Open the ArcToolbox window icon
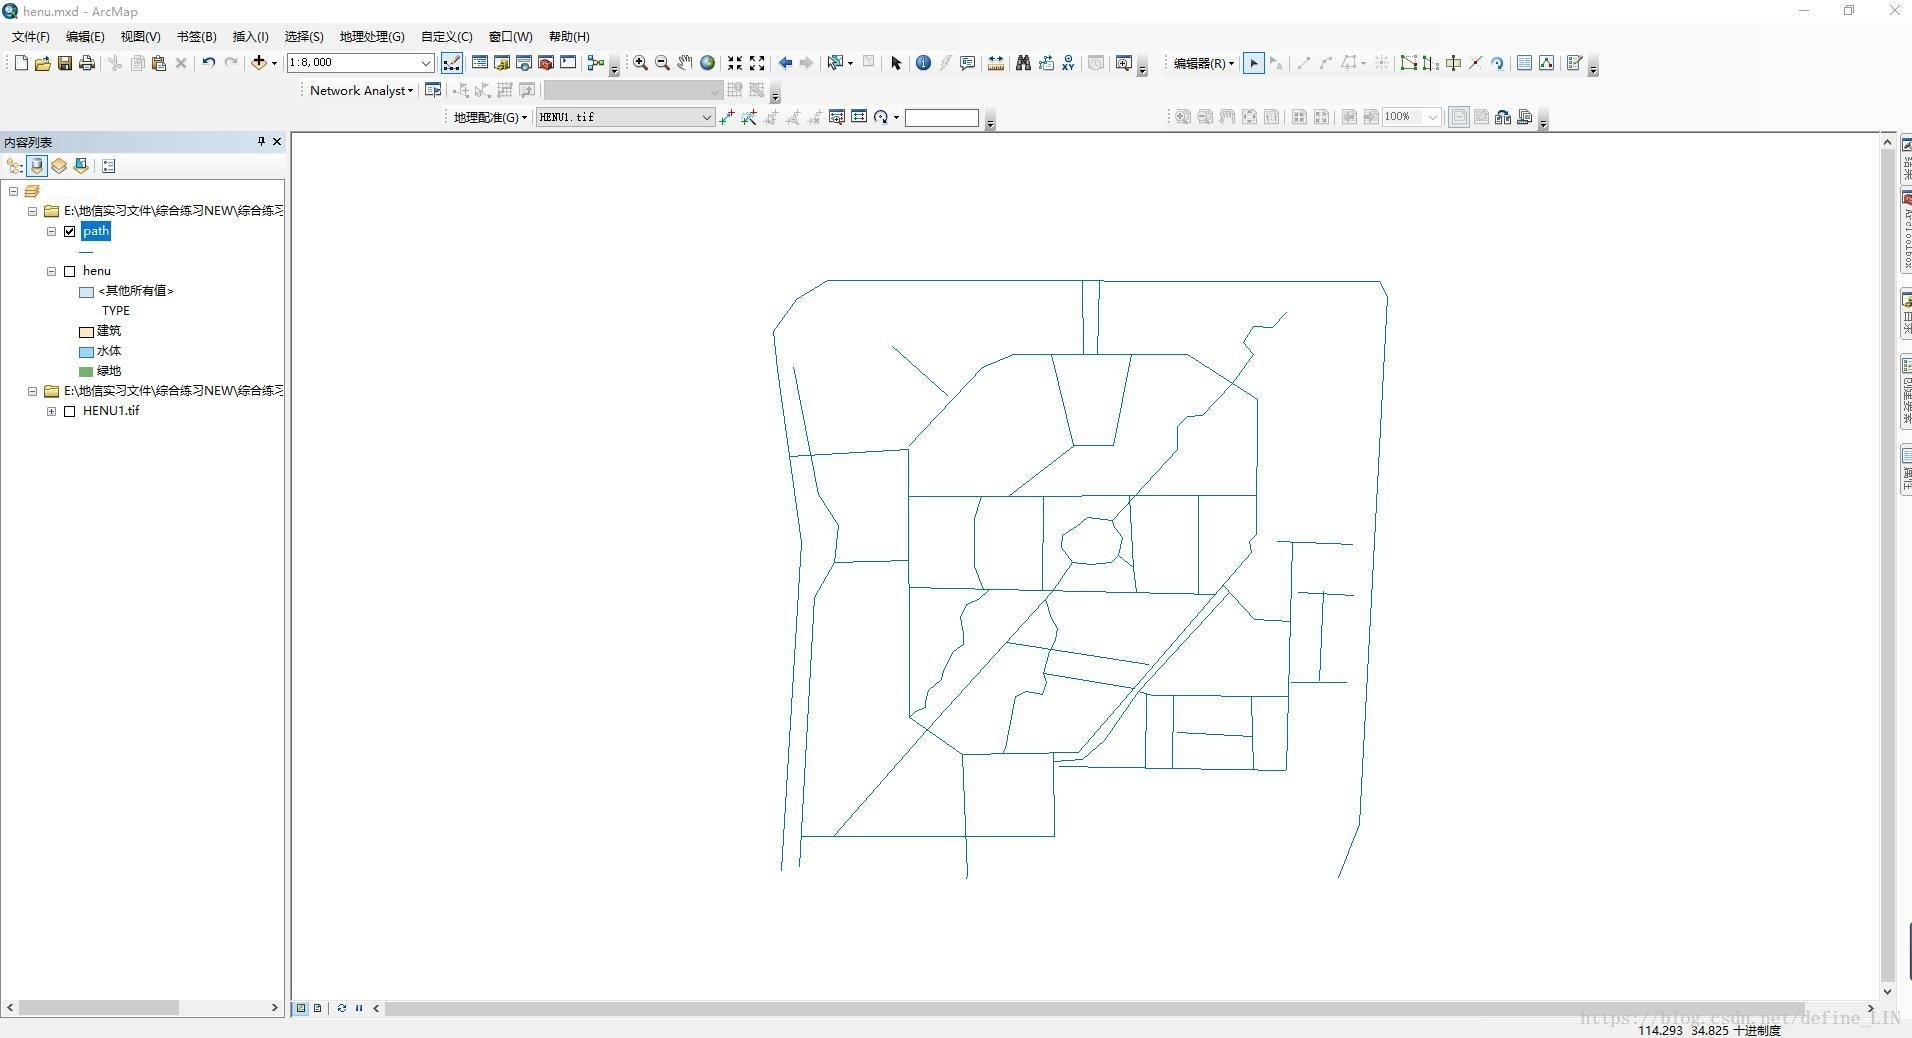Image resolution: width=1912 pixels, height=1038 pixels. point(546,63)
